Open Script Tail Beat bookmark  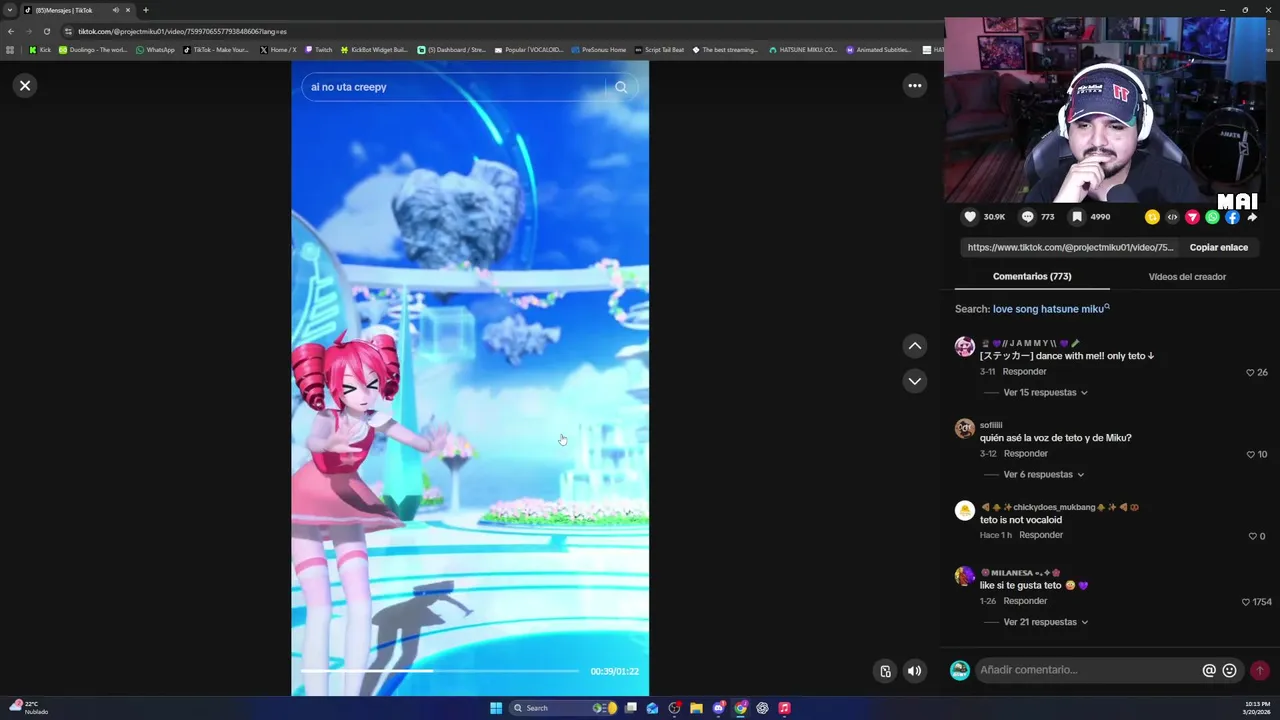point(659,49)
